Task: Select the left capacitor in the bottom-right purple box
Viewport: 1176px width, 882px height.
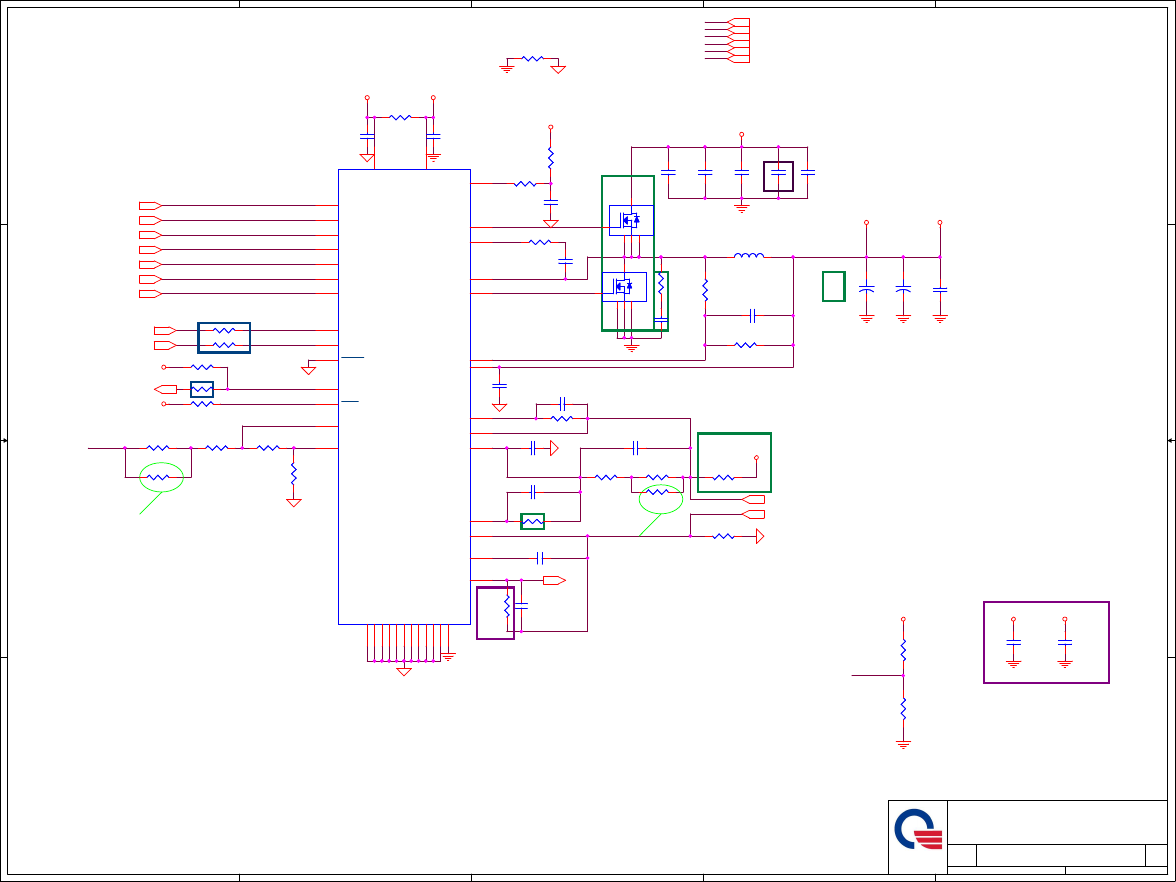Action: coord(1013,642)
